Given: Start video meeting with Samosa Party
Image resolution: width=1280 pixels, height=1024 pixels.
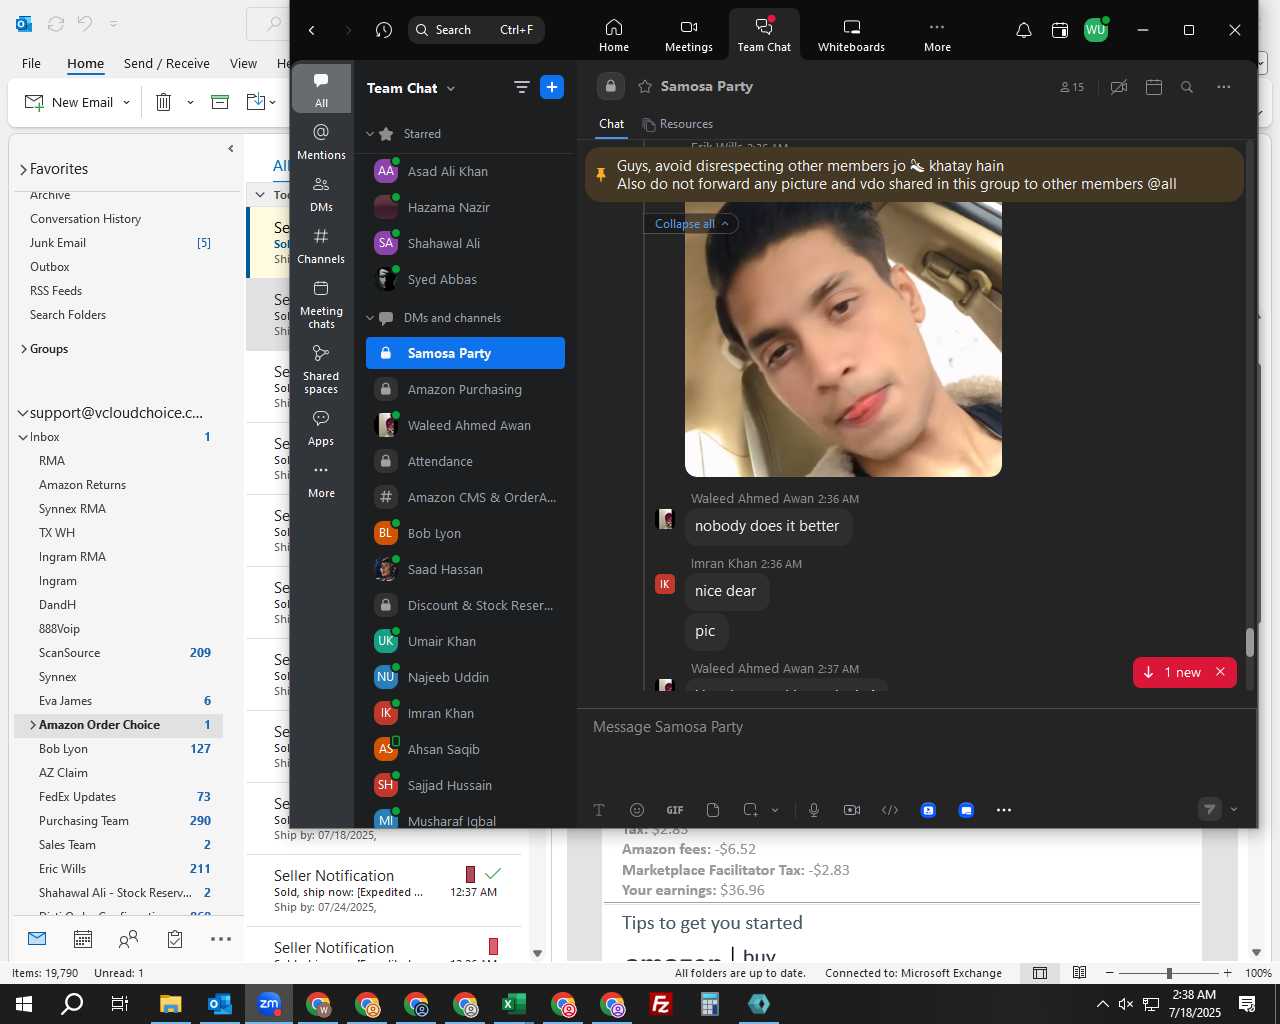Looking at the screenshot, I should tap(1119, 87).
